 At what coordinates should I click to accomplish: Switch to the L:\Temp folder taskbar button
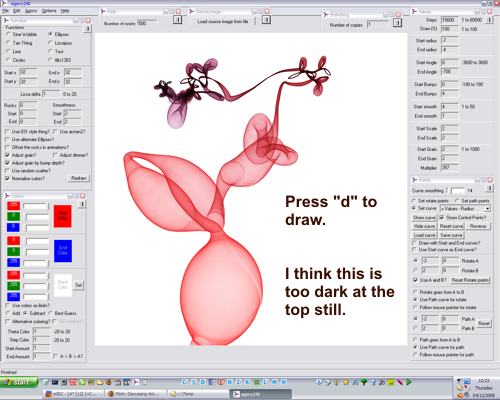coord(198,394)
